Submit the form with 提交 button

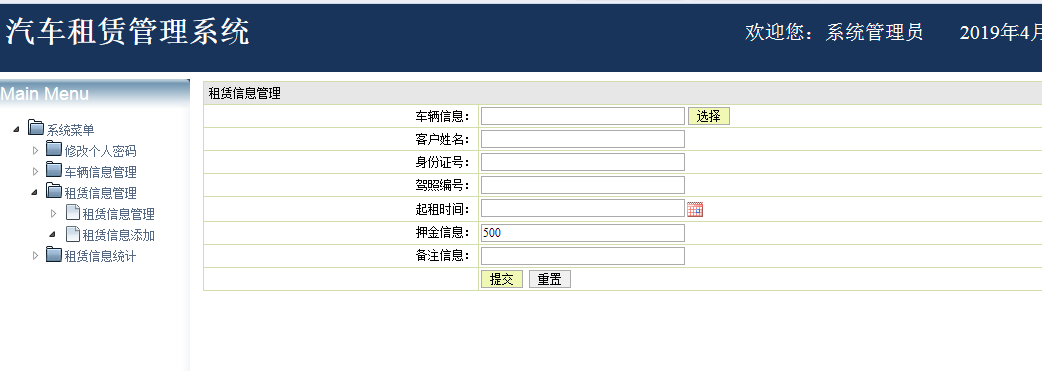502,279
